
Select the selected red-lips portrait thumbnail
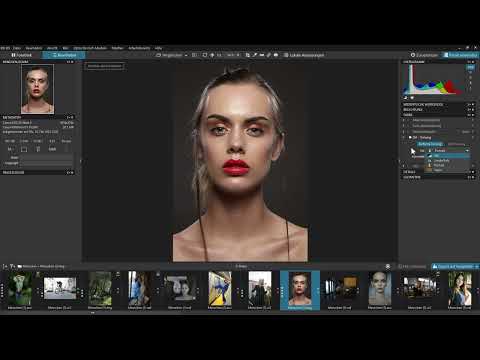[300, 288]
